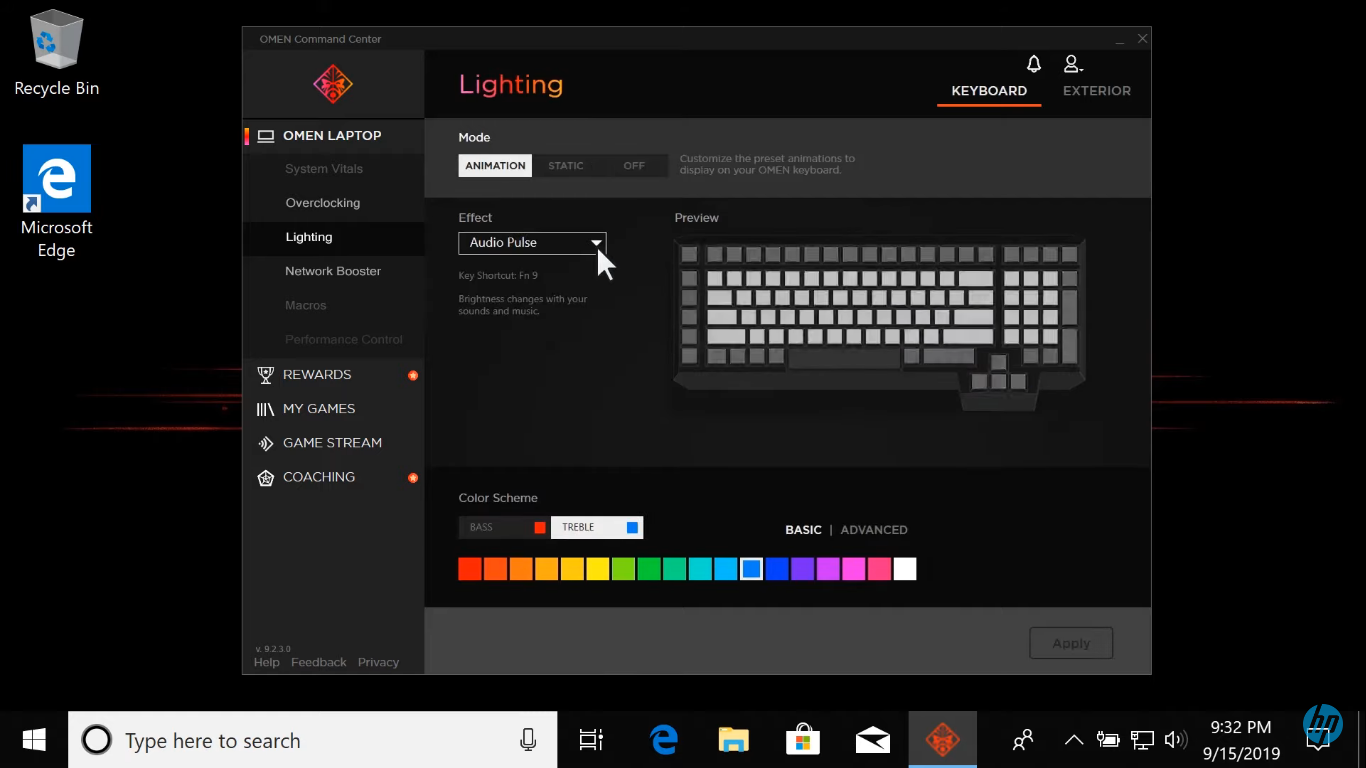1366x768 pixels.
Task: Click the My Games library icon
Action: click(x=265, y=409)
